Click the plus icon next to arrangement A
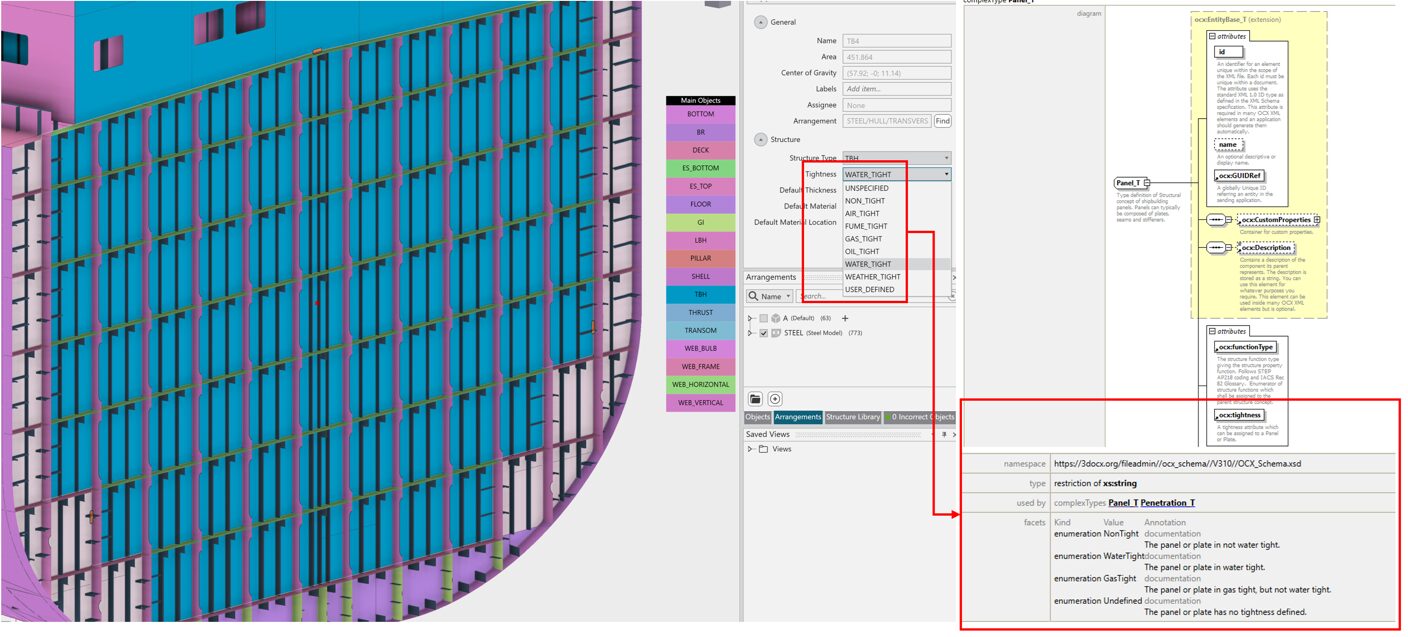The height and width of the screenshot is (637, 1408). coord(845,318)
